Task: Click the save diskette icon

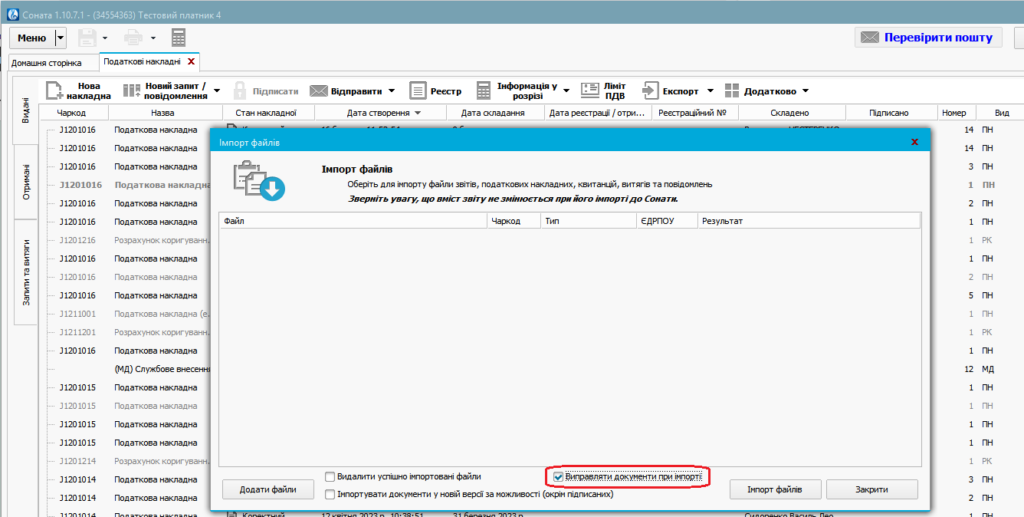Action: (88, 38)
